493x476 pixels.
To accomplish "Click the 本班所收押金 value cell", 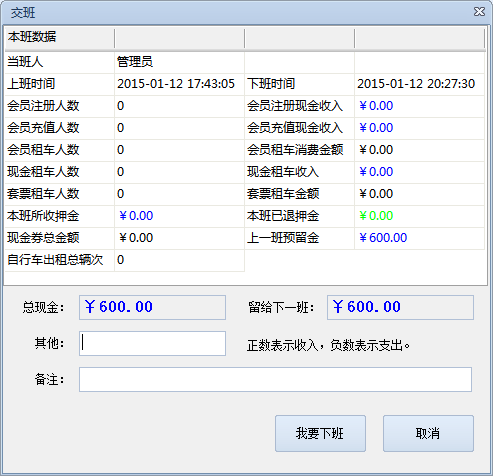I will tap(179, 216).
